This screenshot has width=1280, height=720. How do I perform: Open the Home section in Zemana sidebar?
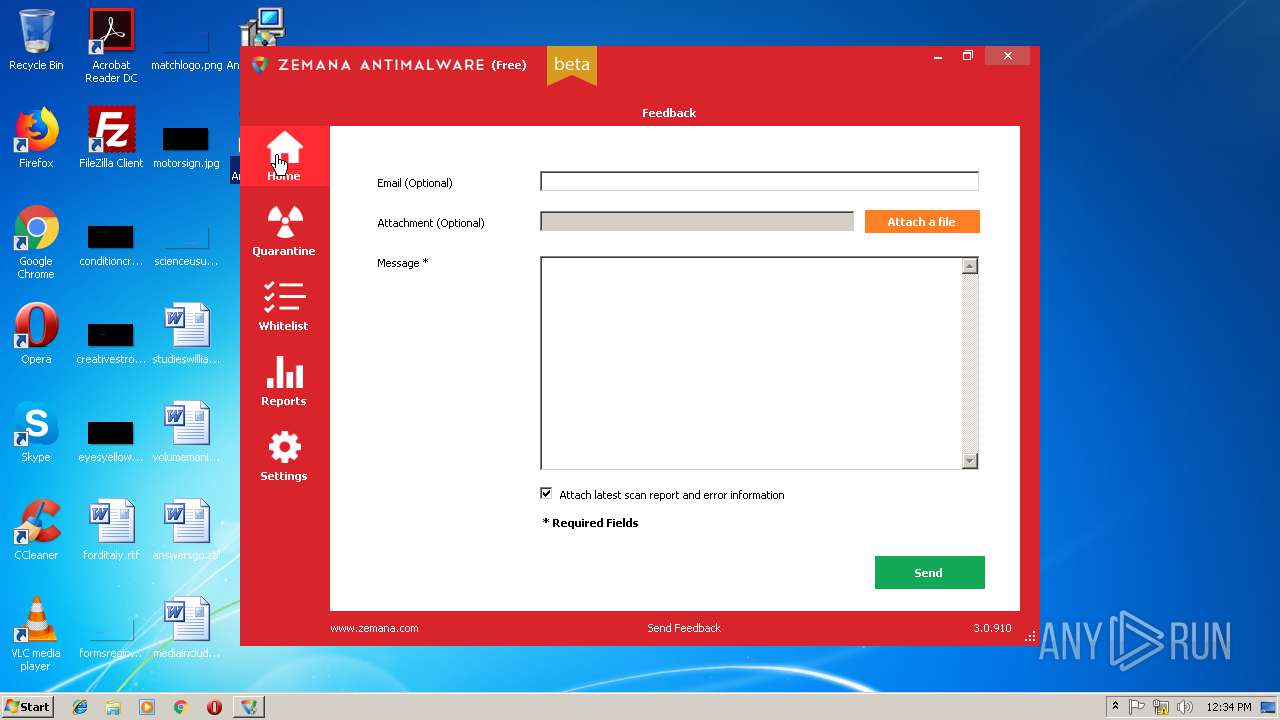click(x=284, y=156)
